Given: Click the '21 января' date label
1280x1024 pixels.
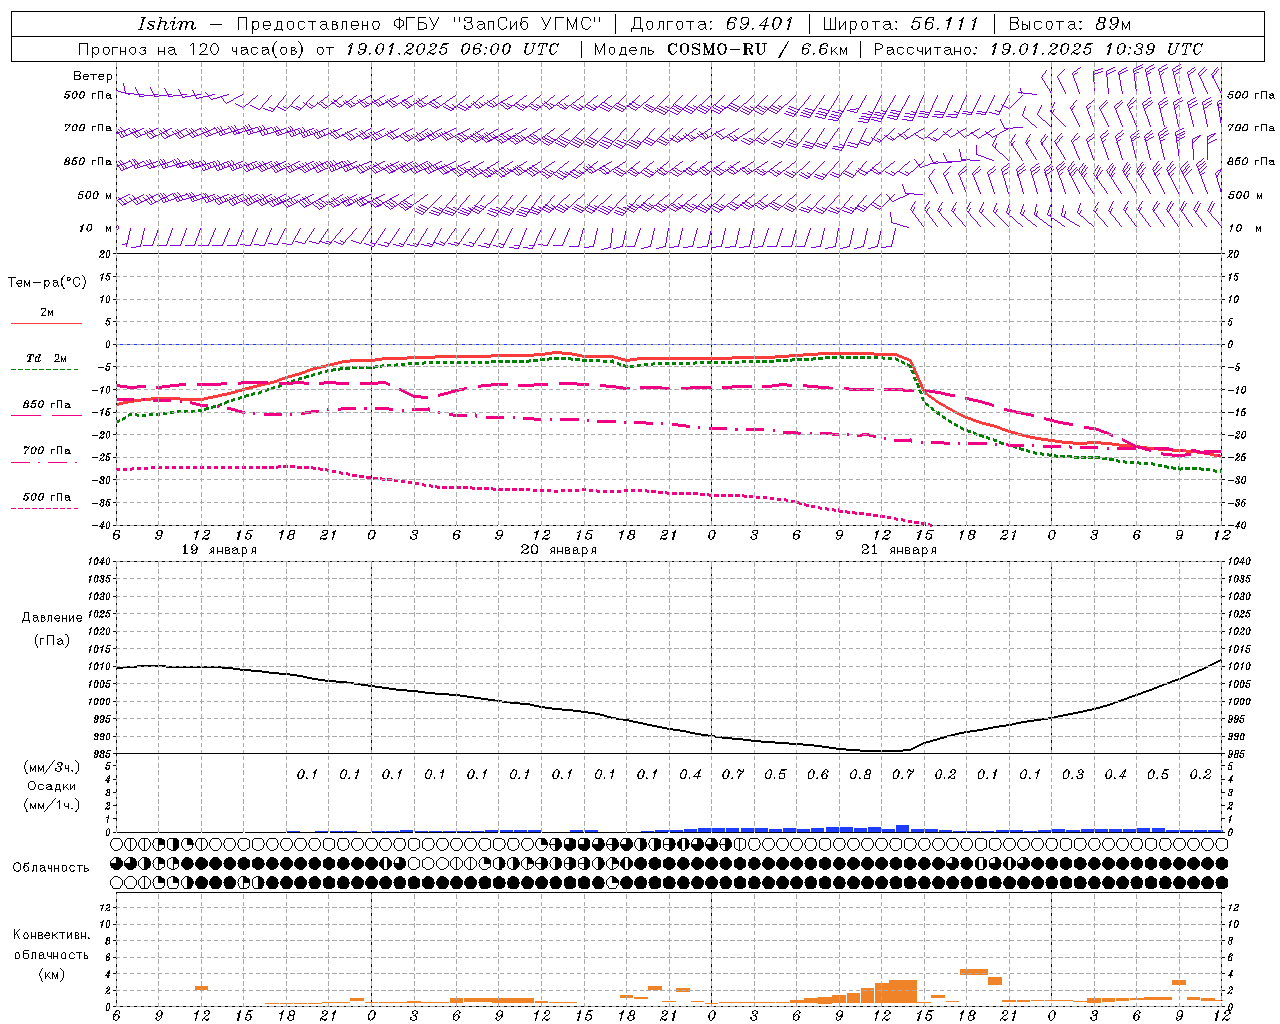Looking at the screenshot, I should point(899,550).
